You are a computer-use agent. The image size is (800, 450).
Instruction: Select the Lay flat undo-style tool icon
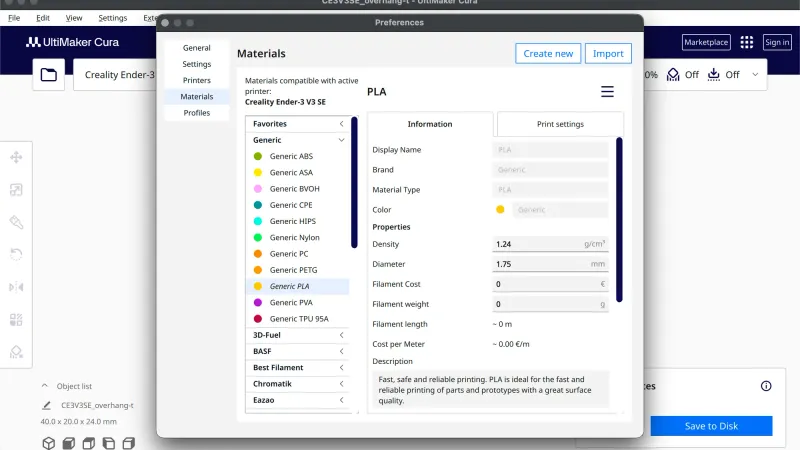pyautogui.click(x=16, y=254)
